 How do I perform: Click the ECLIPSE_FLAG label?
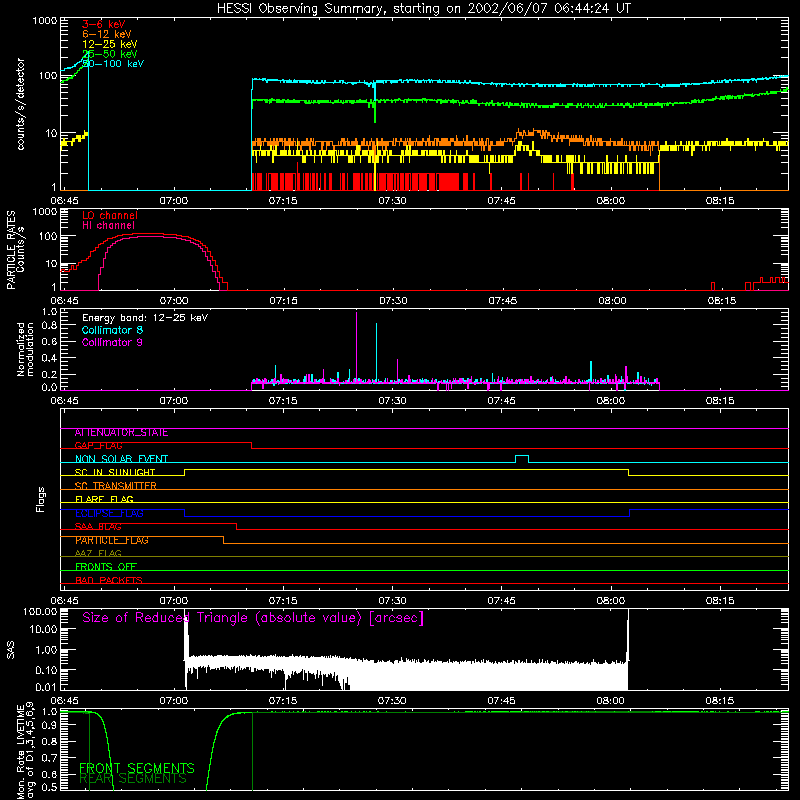click(109, 513)
